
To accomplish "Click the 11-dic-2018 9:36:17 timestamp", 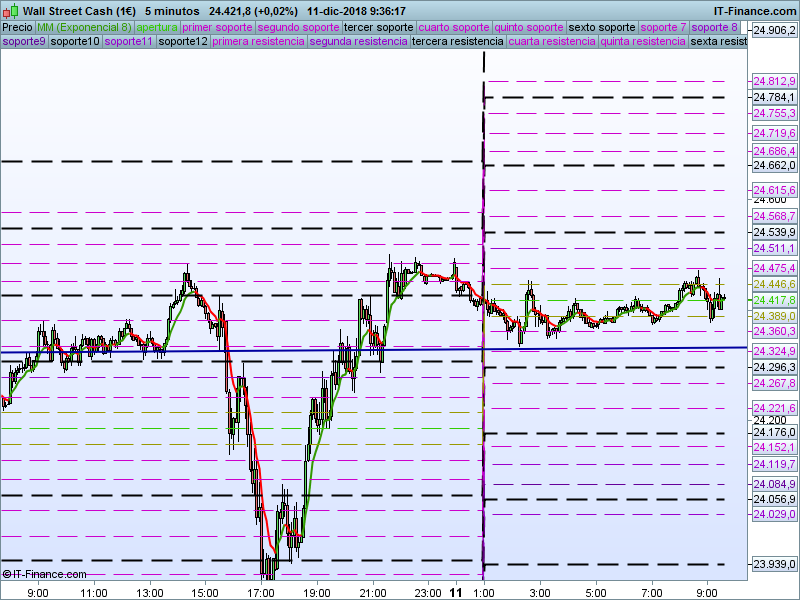I will click(356, 11).
